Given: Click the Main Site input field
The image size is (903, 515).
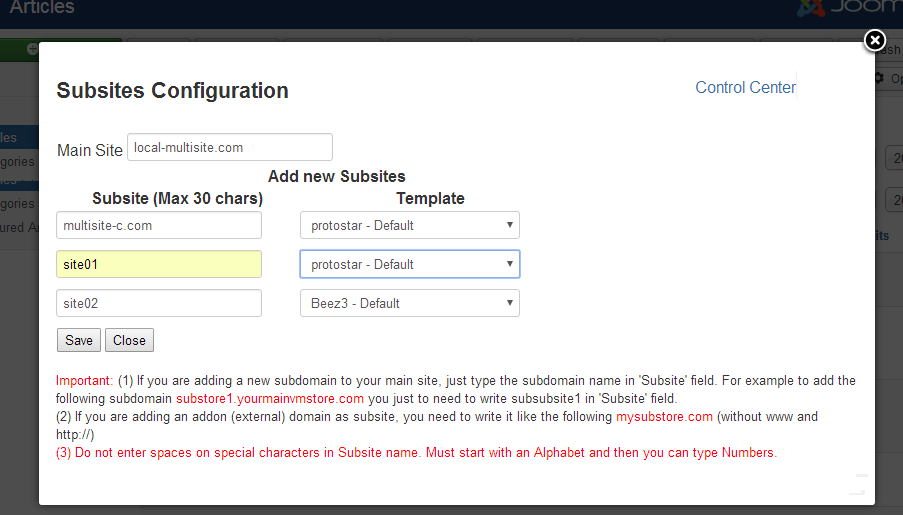Looking at the screenshot, I should 230,147.
